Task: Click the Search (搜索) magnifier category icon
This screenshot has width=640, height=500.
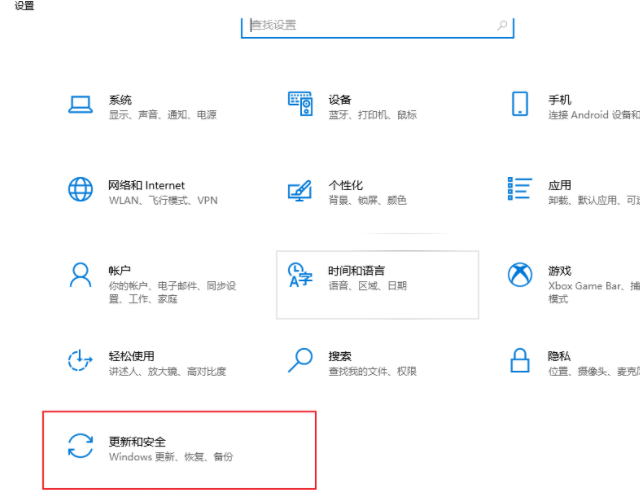Action: (x=300, y=360)
